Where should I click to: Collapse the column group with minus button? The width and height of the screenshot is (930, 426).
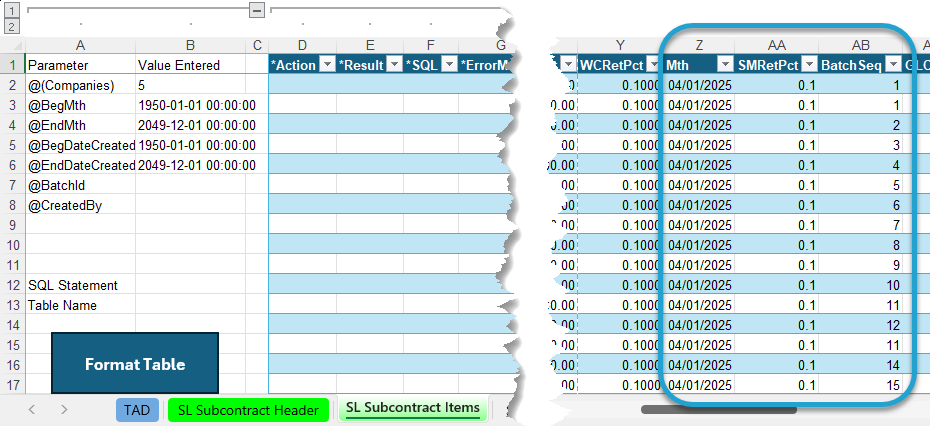click(257, 10)
